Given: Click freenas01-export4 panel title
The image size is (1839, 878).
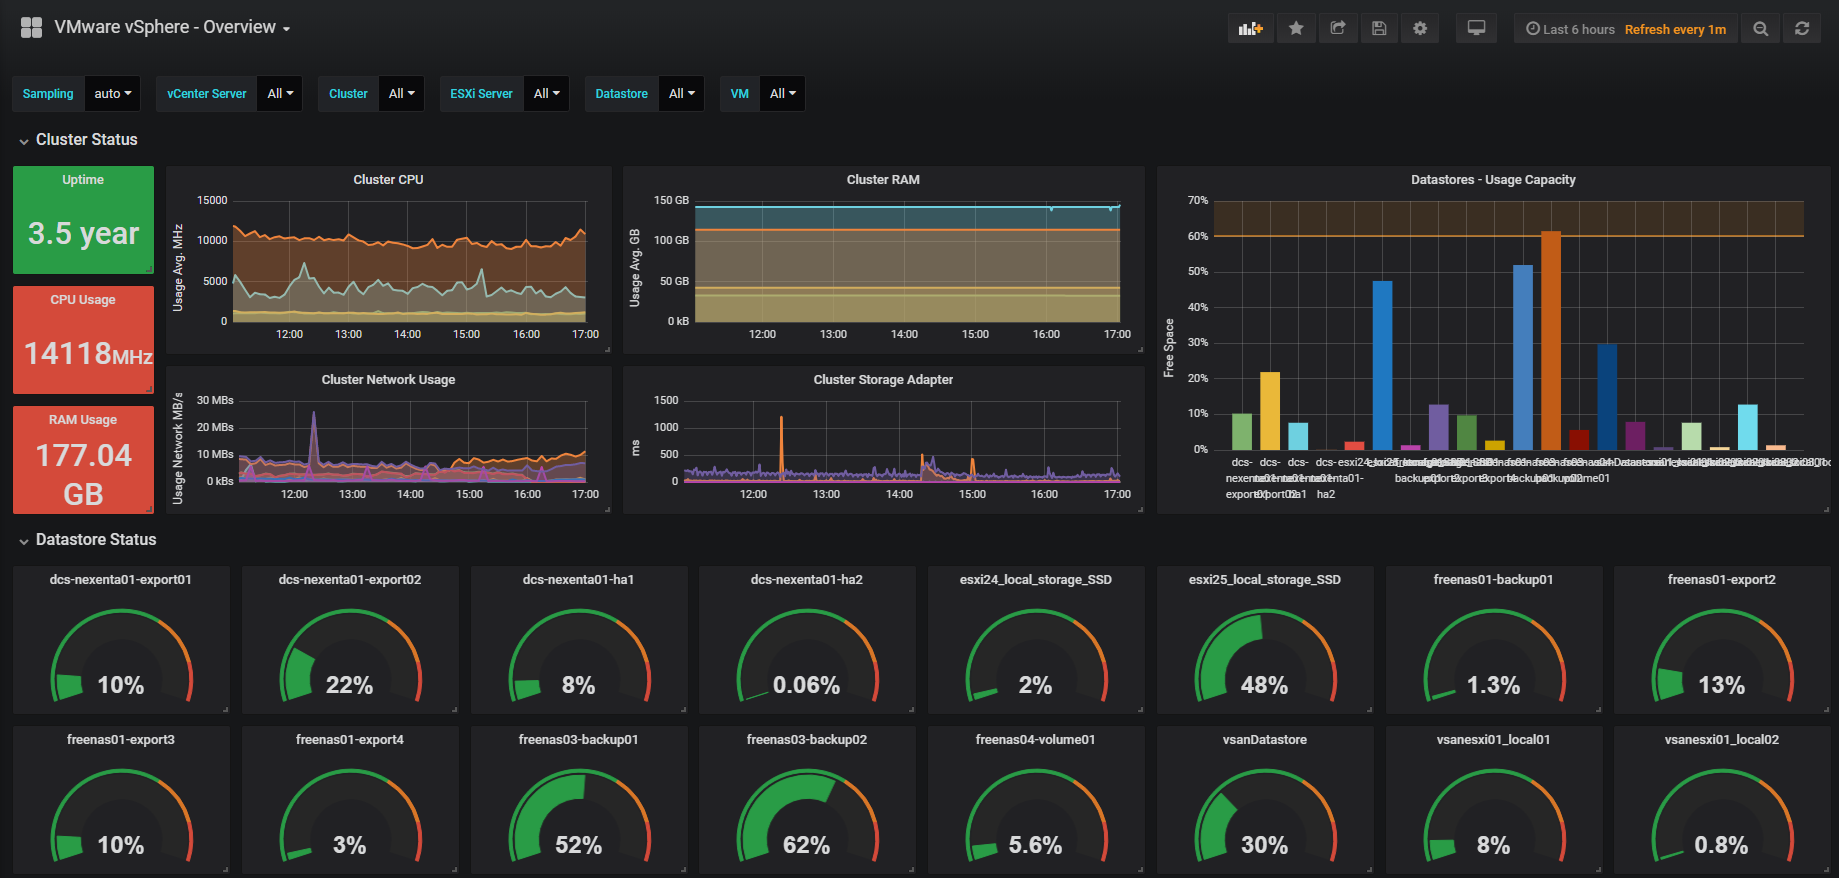Looking at the screenshot, I should 350,740.
